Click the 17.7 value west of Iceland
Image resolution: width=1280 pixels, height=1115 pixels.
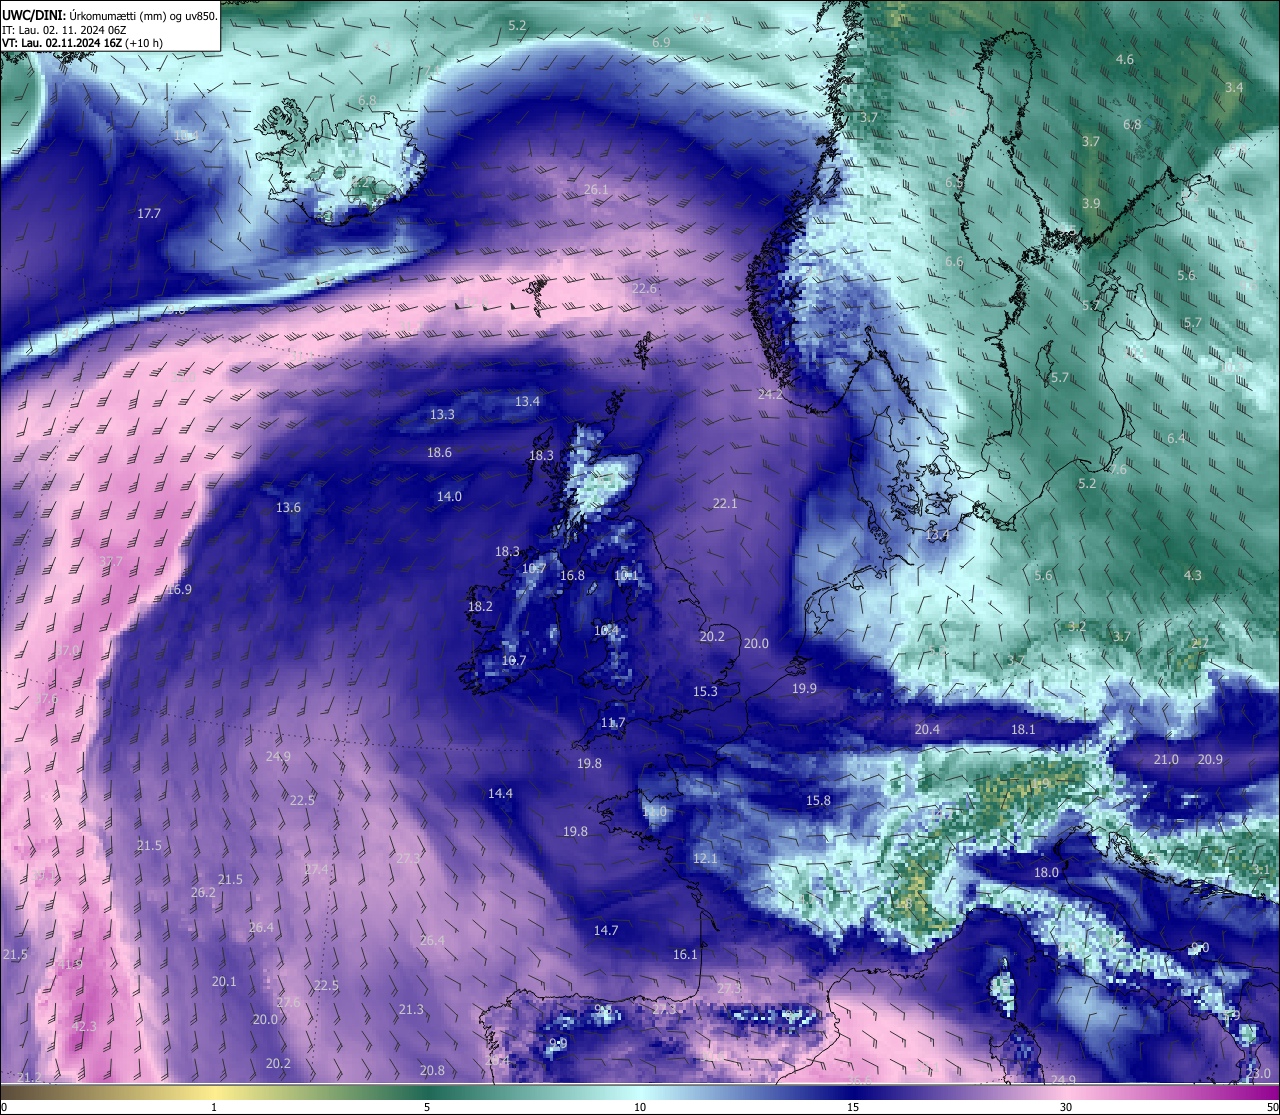tap(149, 213)
